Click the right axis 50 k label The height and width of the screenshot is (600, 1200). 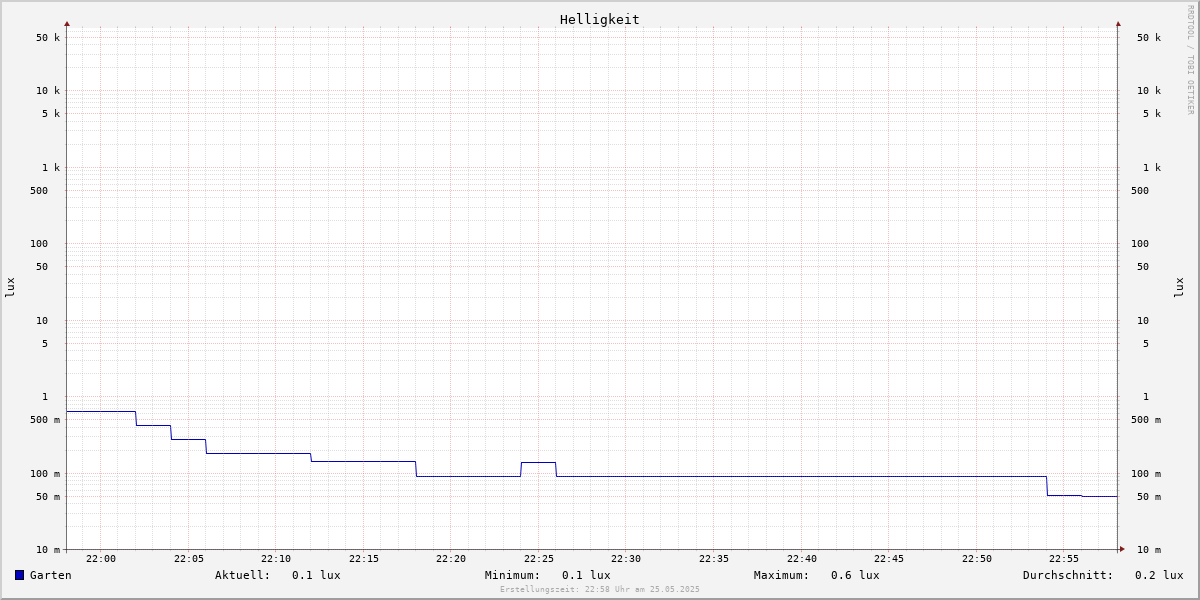coord(1149,38)
